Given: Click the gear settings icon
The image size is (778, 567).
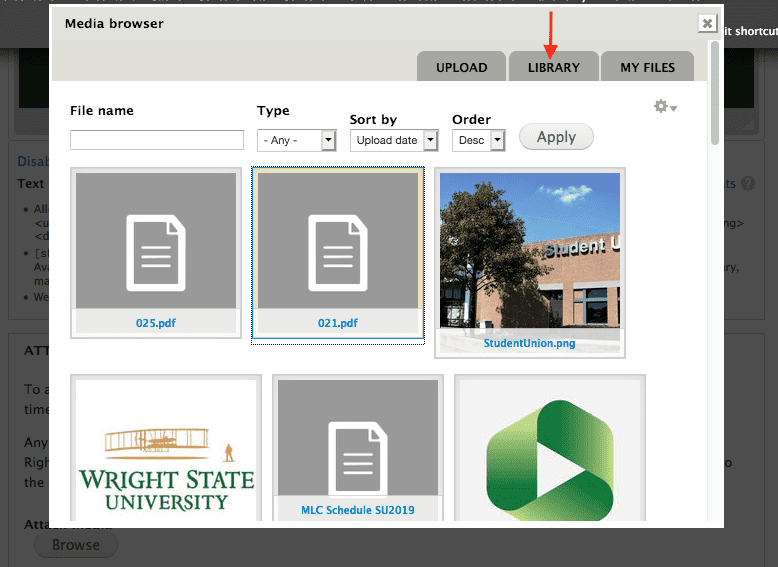Looking at the screenshot, I should pyautogui.click(x=661, y=107).
